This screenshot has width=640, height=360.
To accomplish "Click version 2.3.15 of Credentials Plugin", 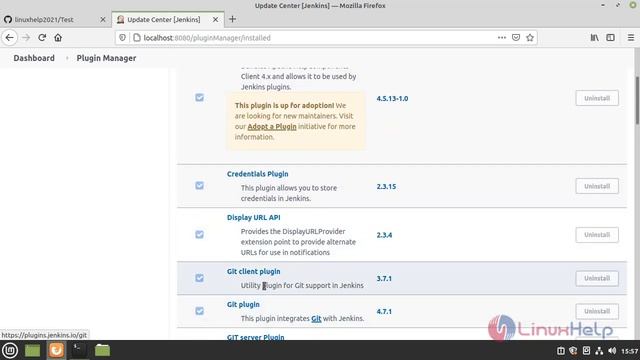I will (386, 187).
